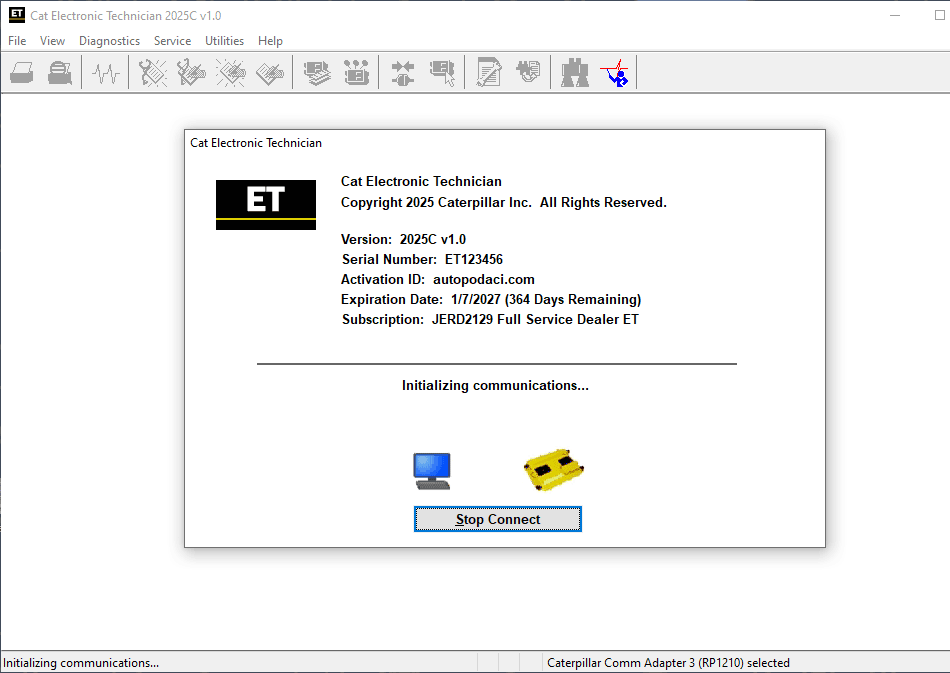Screen dimensions: 950x673
Task: Open Active Diagnostic Codes, first stethoscope icon
Action: click(x=153, y=73)
